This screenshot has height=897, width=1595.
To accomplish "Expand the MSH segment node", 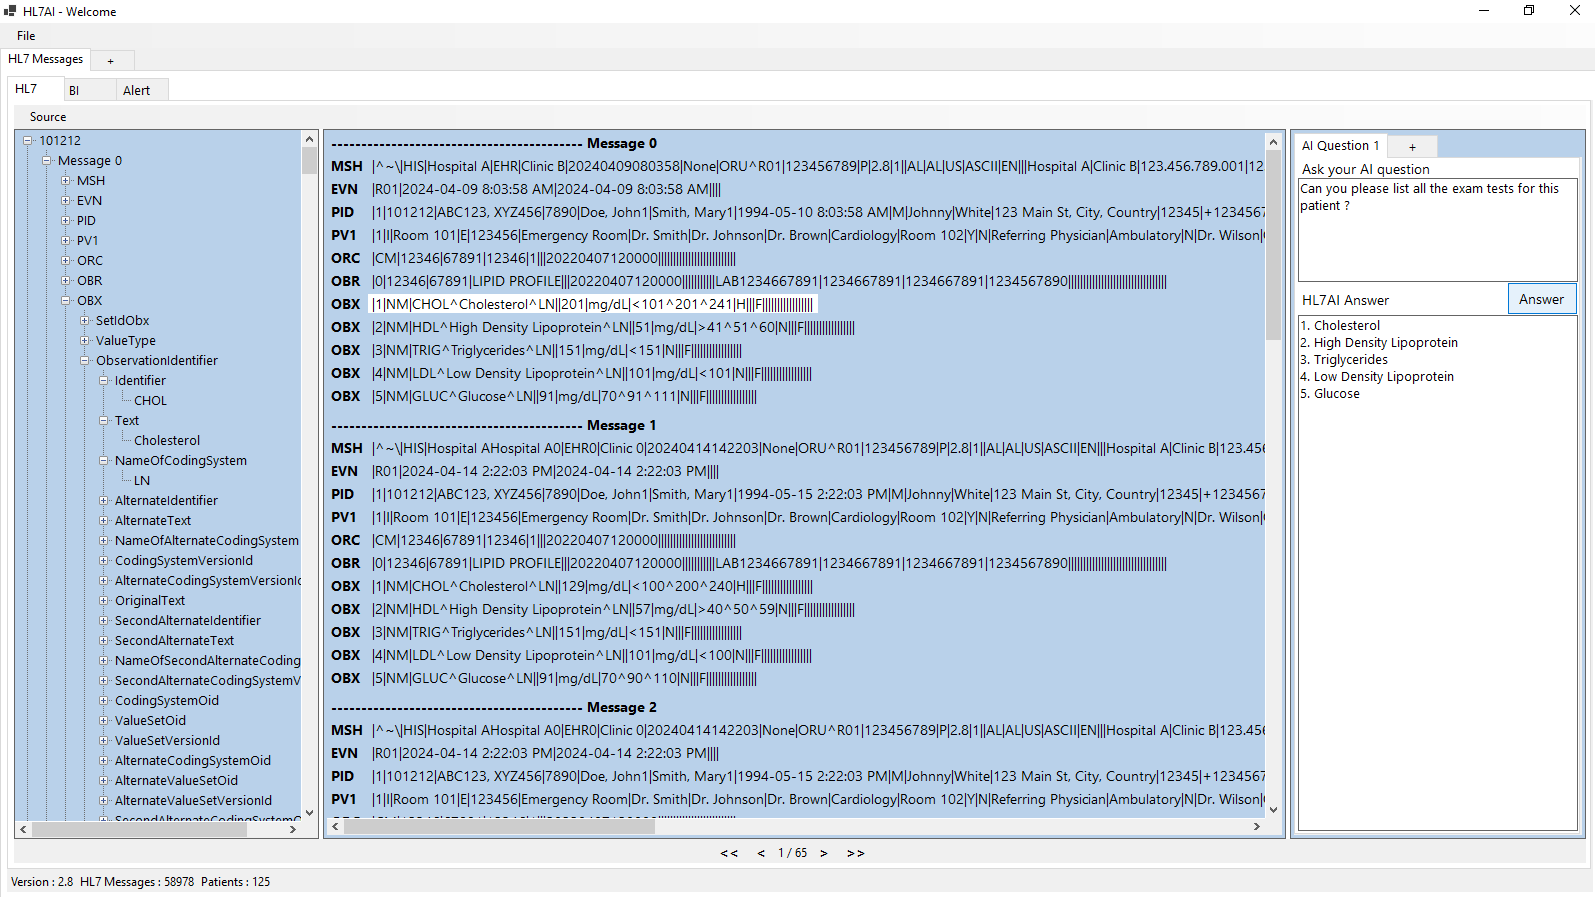I will [66, 181].
